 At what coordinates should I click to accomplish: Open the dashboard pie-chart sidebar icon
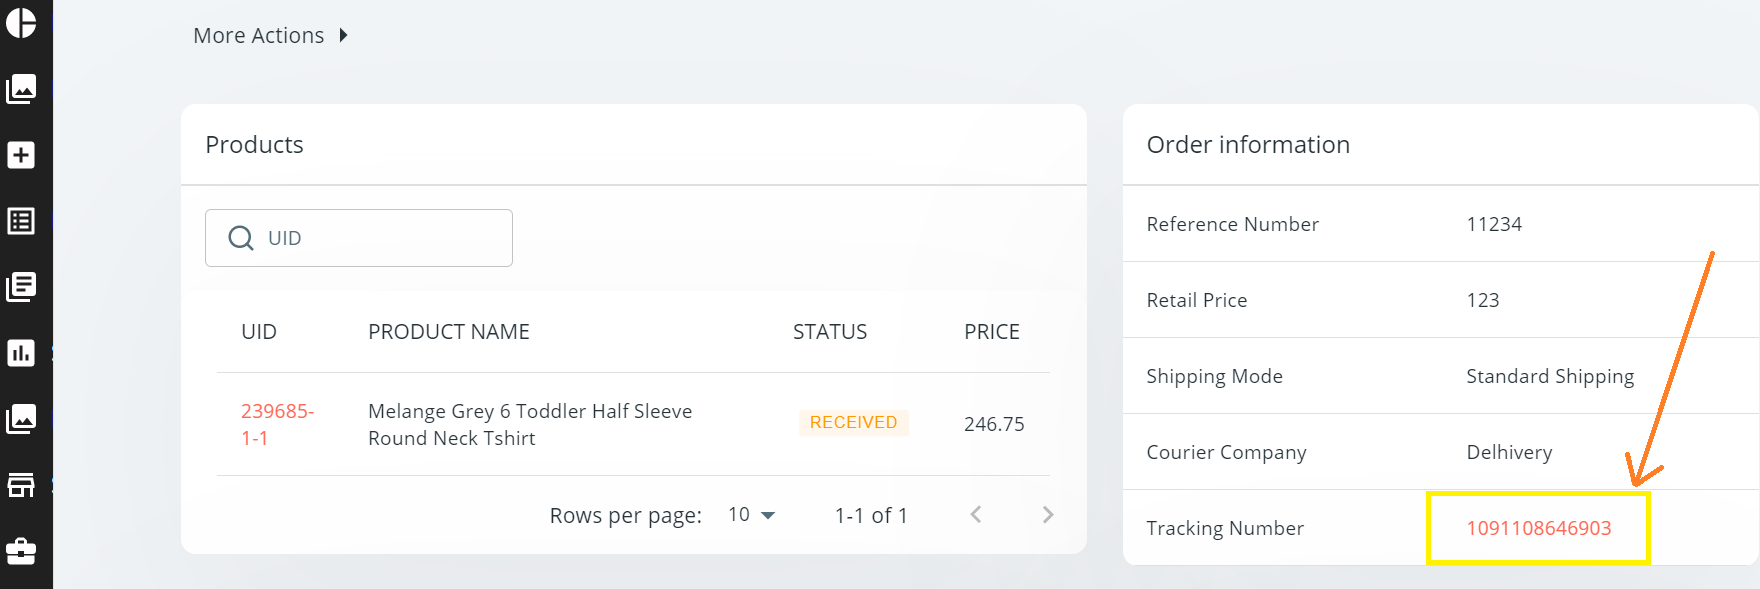(x=21, y=23)
